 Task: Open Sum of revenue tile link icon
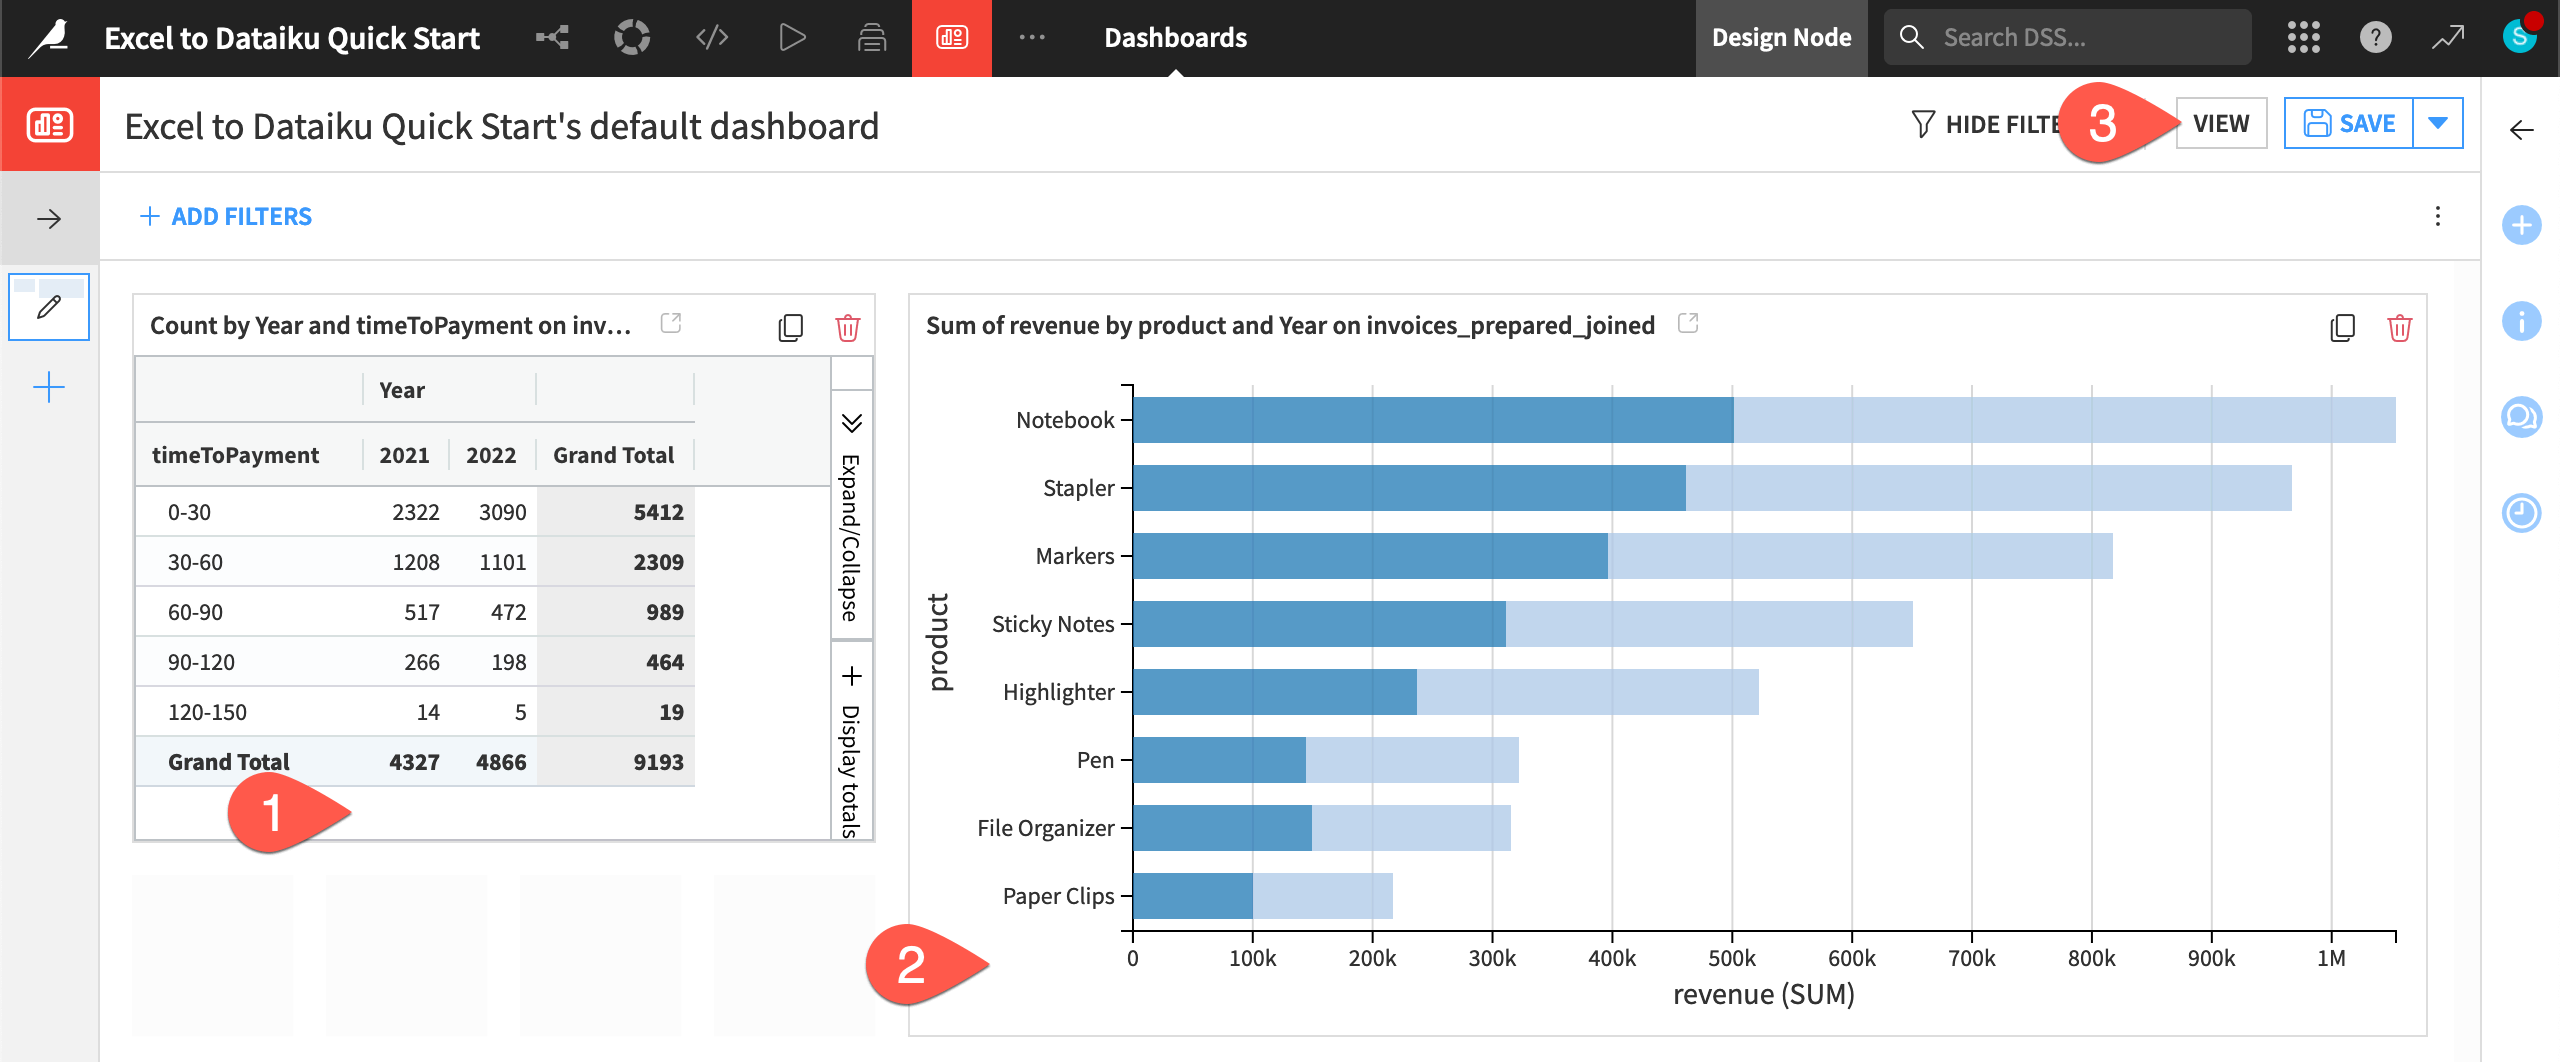coord(1688,323)
